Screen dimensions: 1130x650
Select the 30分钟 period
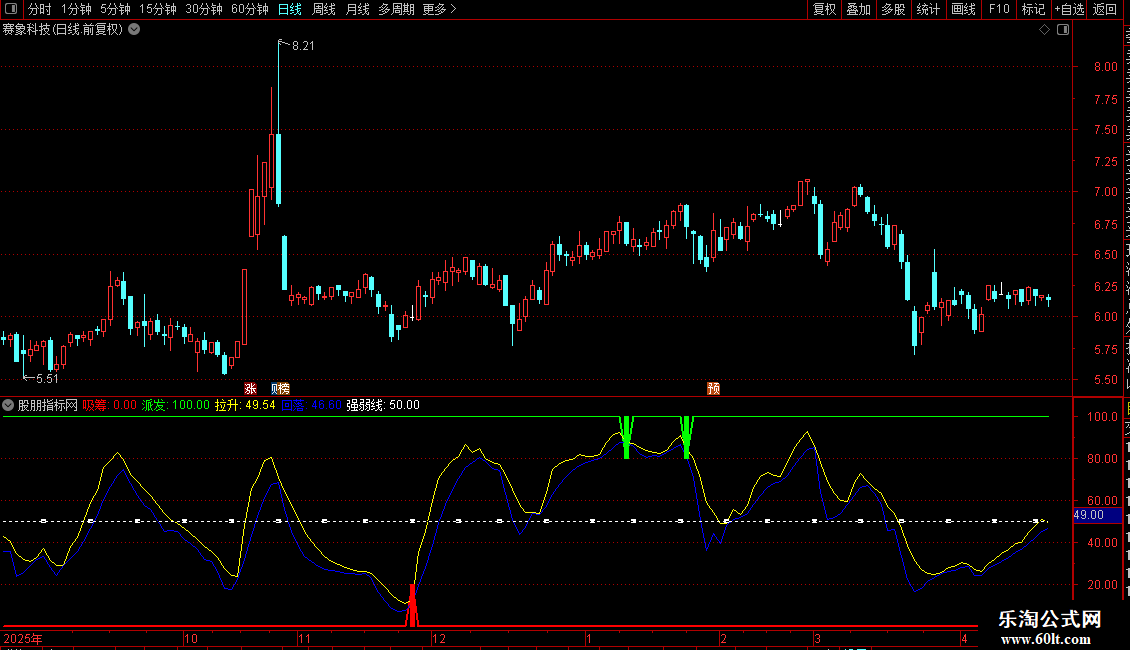tap(204, 9)
